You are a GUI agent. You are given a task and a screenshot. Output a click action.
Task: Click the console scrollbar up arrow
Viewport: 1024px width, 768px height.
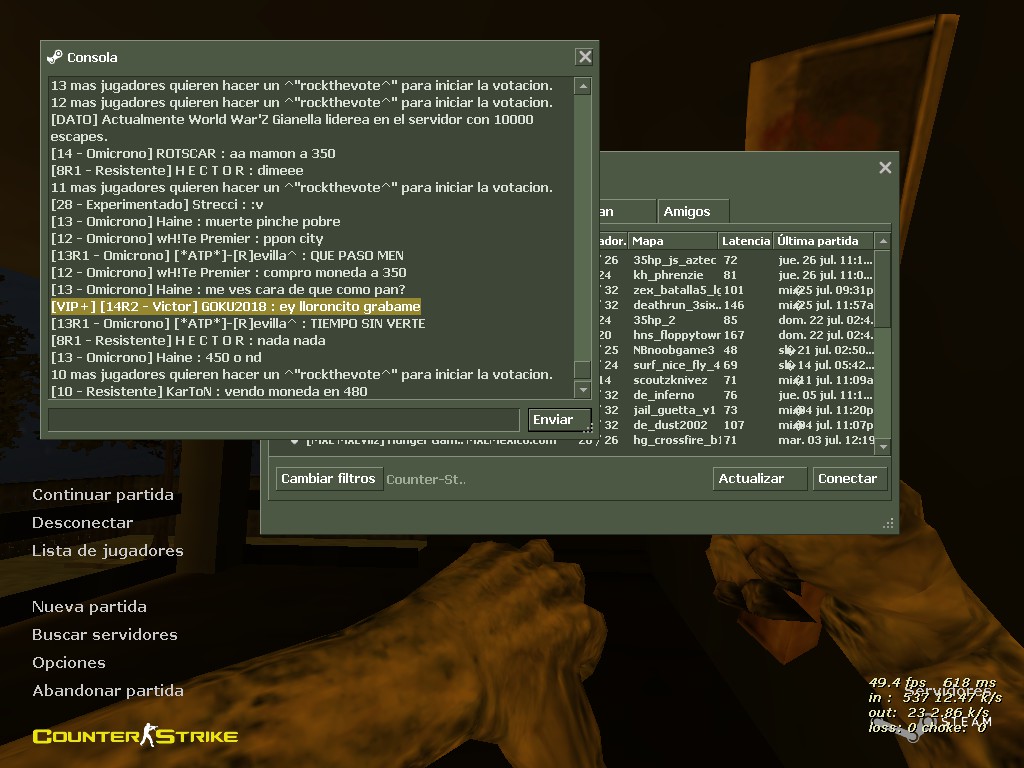coord(583,86)
